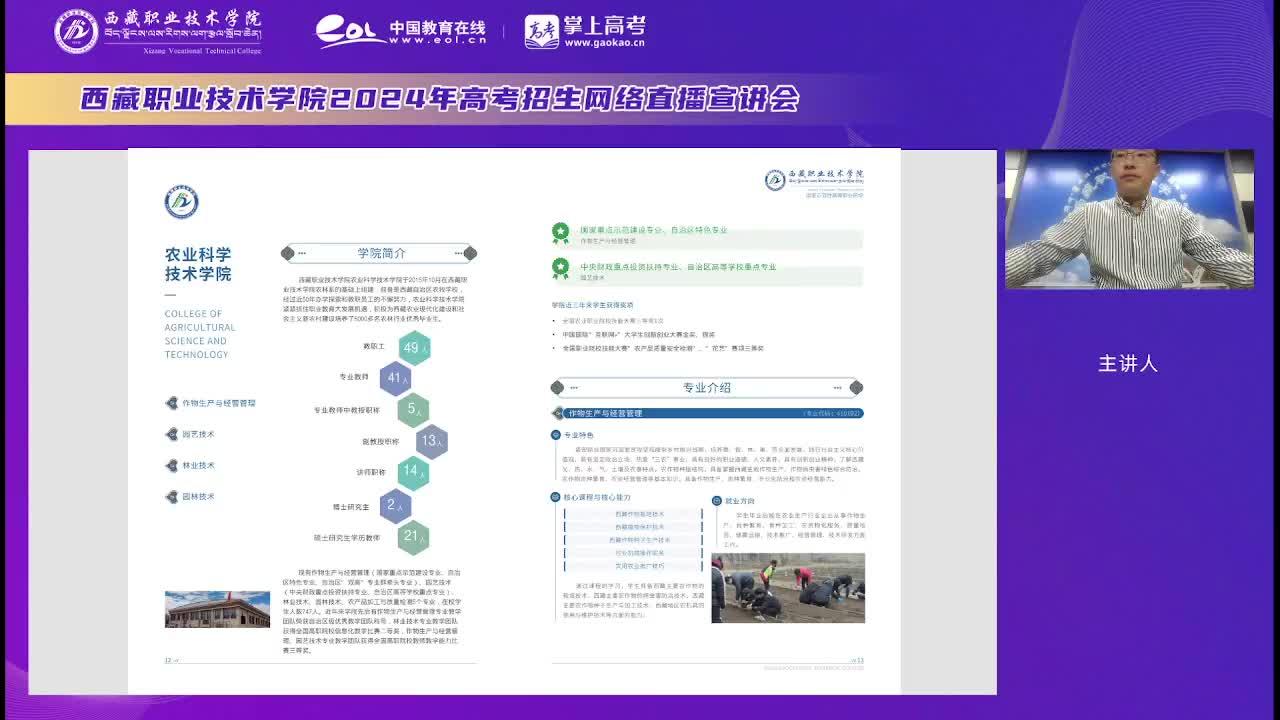Open the www.eol.cn link text
1280x720 pixels.
pos(438,42)
